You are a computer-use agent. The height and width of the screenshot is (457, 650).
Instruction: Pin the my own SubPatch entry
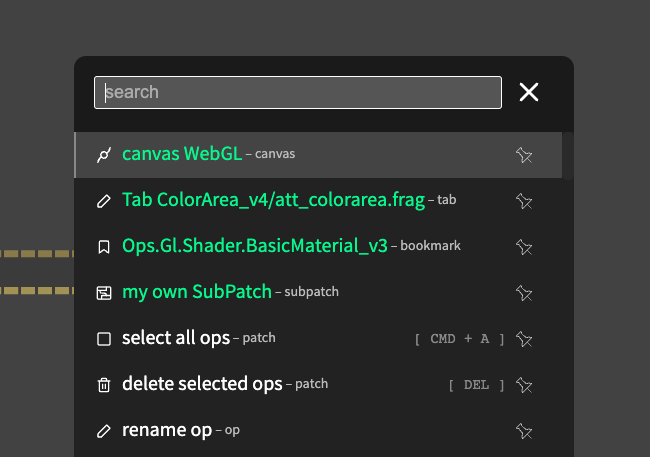pyautogui.click(x=524, y=293)
